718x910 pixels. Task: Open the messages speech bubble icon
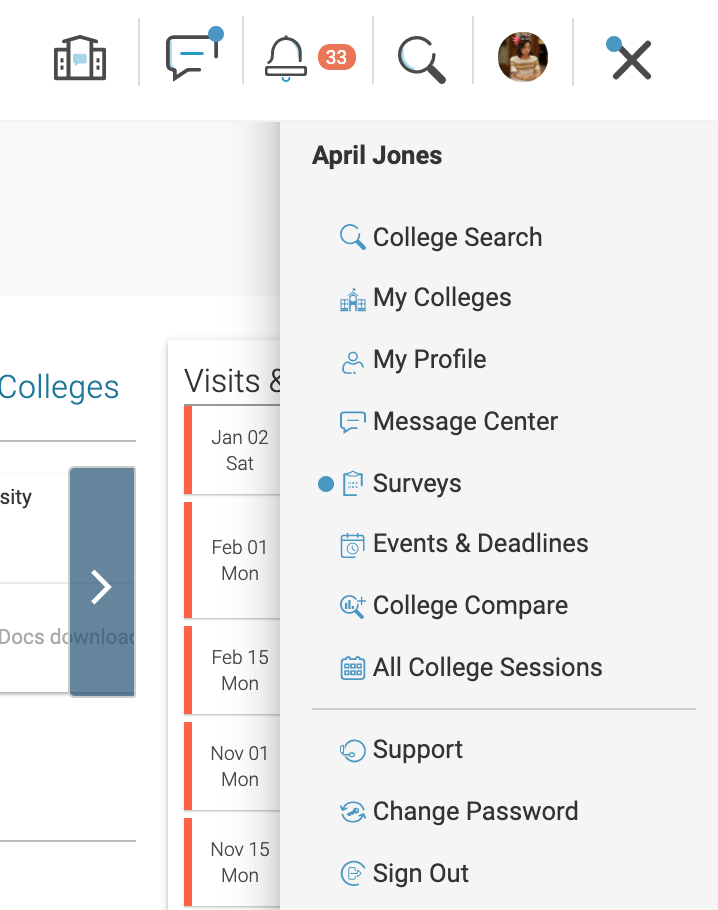point(193,54)
